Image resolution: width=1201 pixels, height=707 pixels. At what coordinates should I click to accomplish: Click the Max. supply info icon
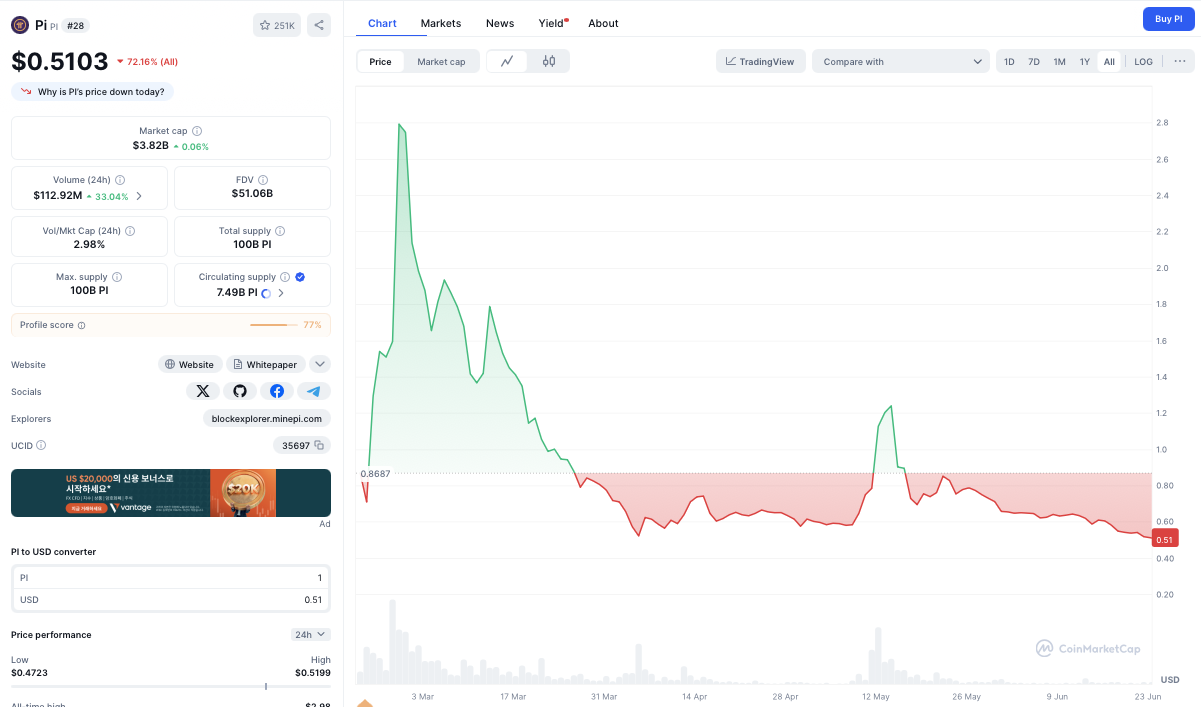[x=117, y=277]
